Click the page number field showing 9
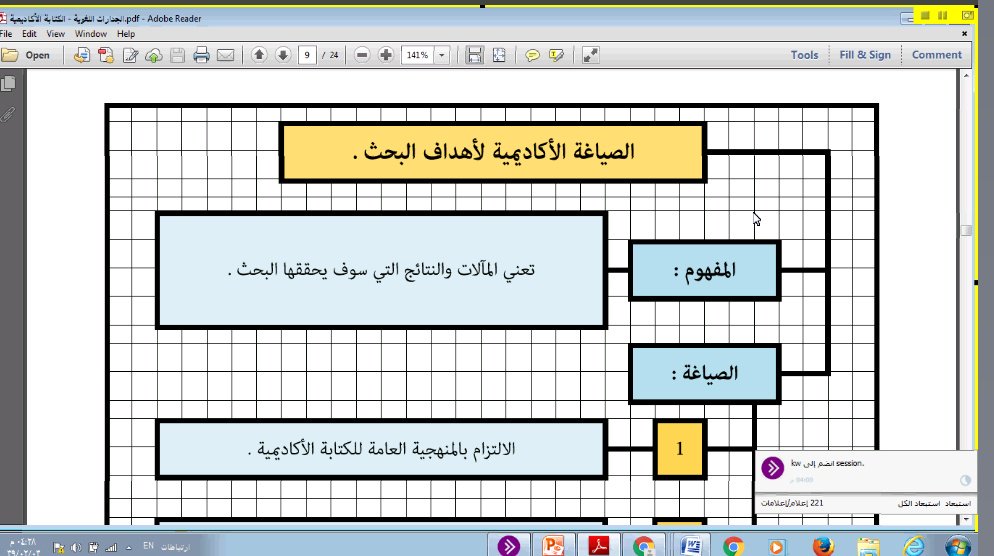The image size is (994, 556). [307, 55]
